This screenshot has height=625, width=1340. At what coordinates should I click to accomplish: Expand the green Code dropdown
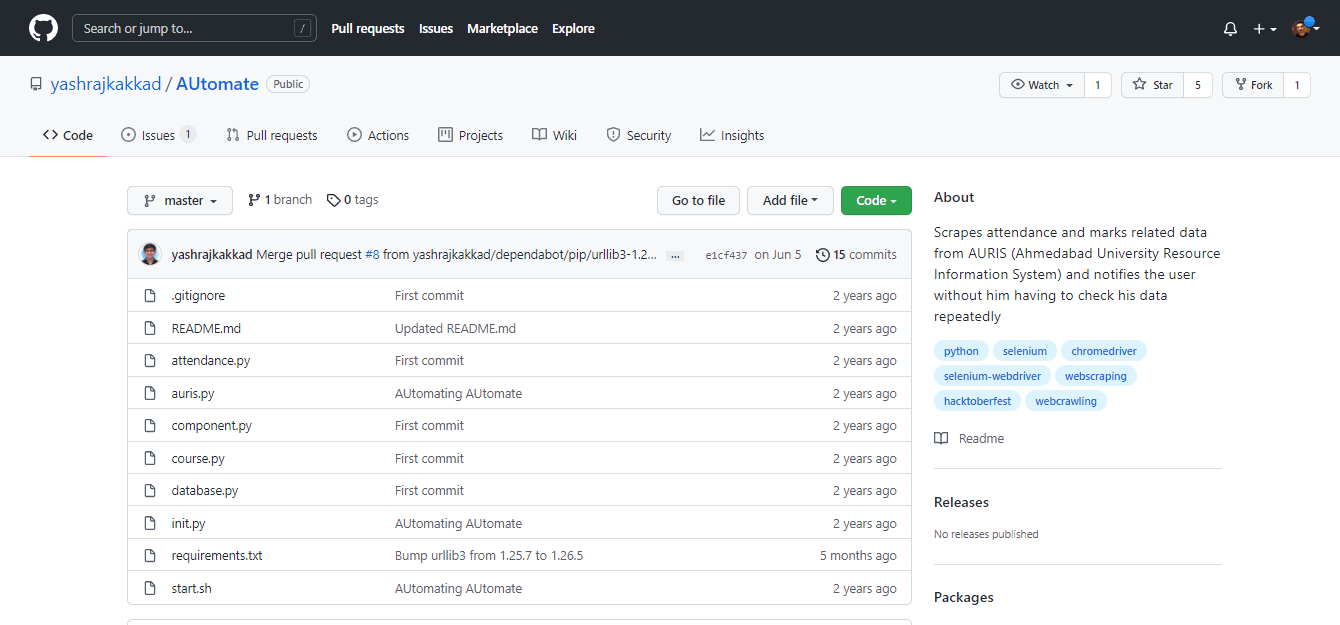(876, 200)
